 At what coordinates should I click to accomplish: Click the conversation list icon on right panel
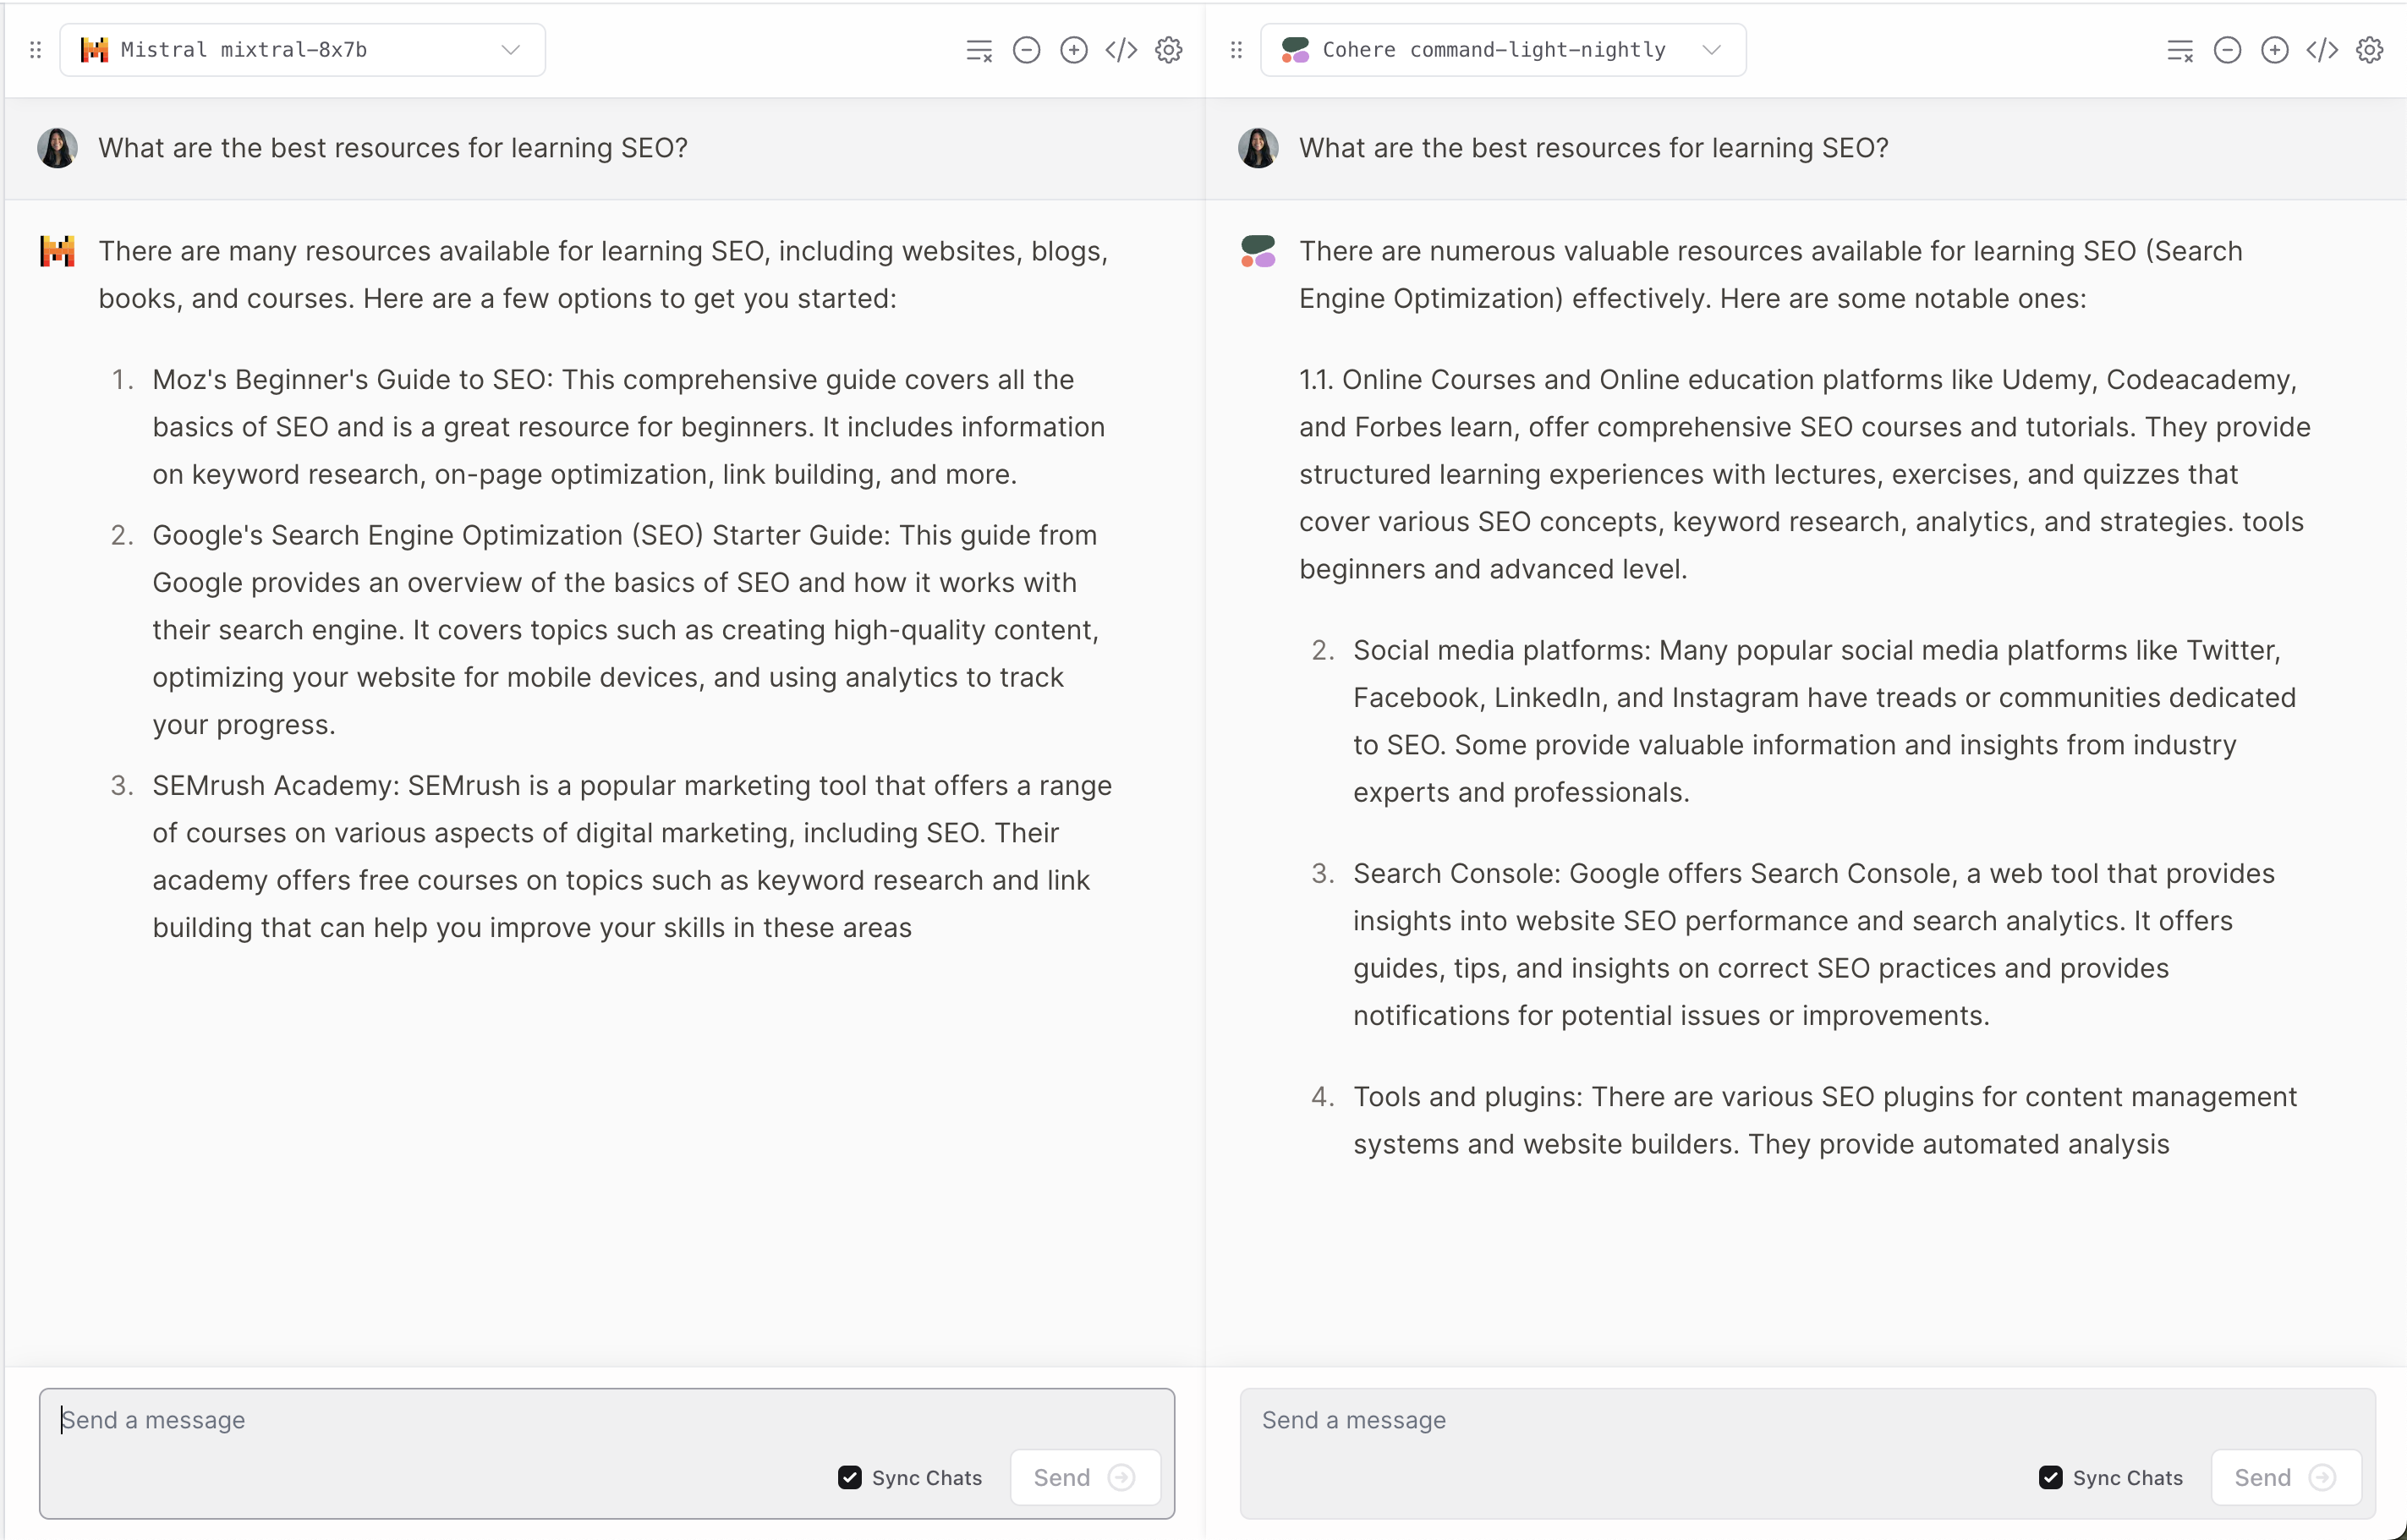point(2179,47)
